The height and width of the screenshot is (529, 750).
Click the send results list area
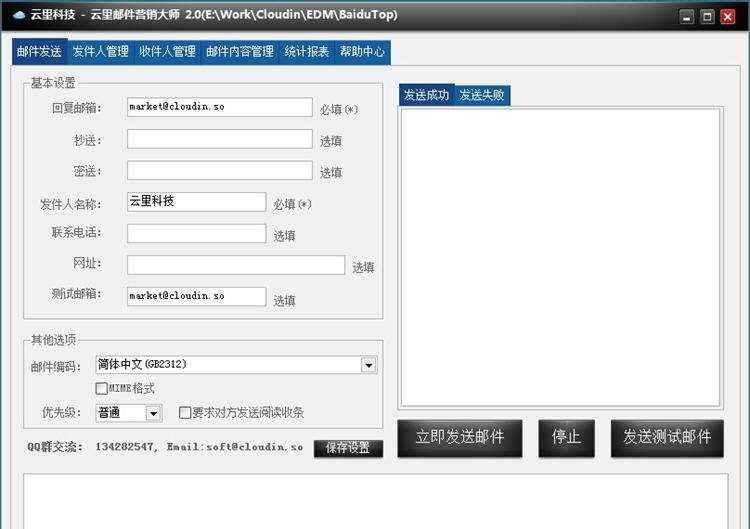[x=560, y=257]
